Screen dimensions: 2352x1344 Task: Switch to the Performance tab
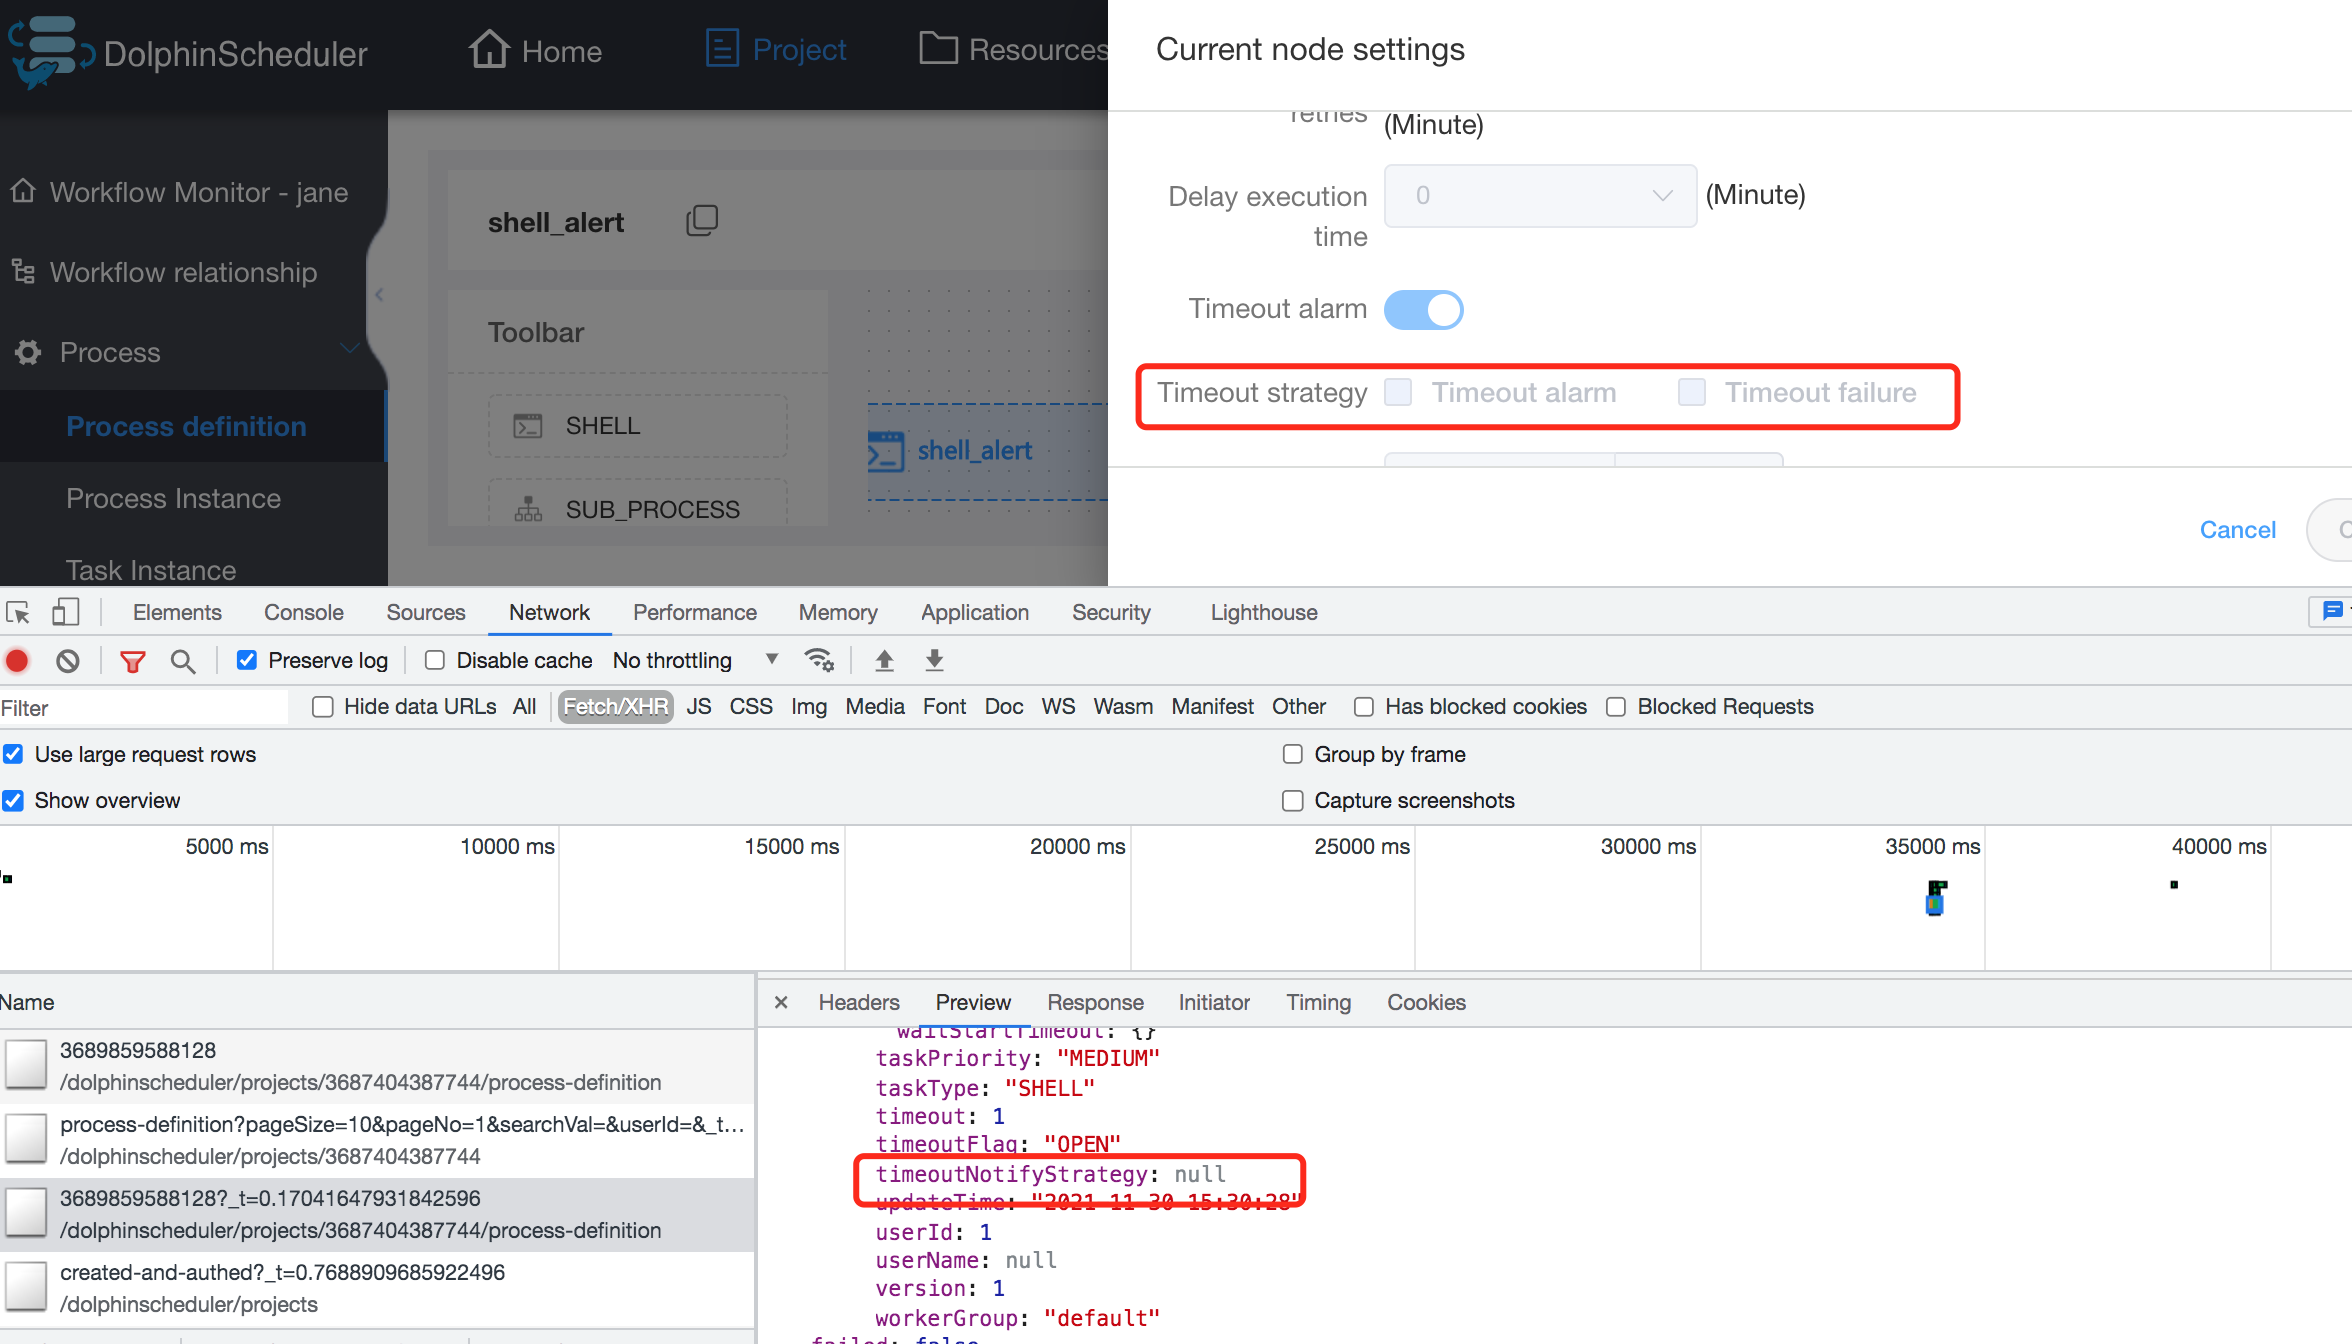click(695, 612)
